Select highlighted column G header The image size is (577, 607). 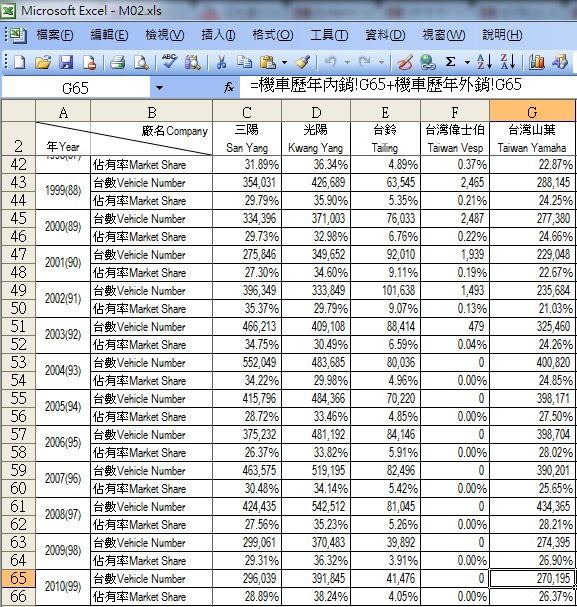532,112
